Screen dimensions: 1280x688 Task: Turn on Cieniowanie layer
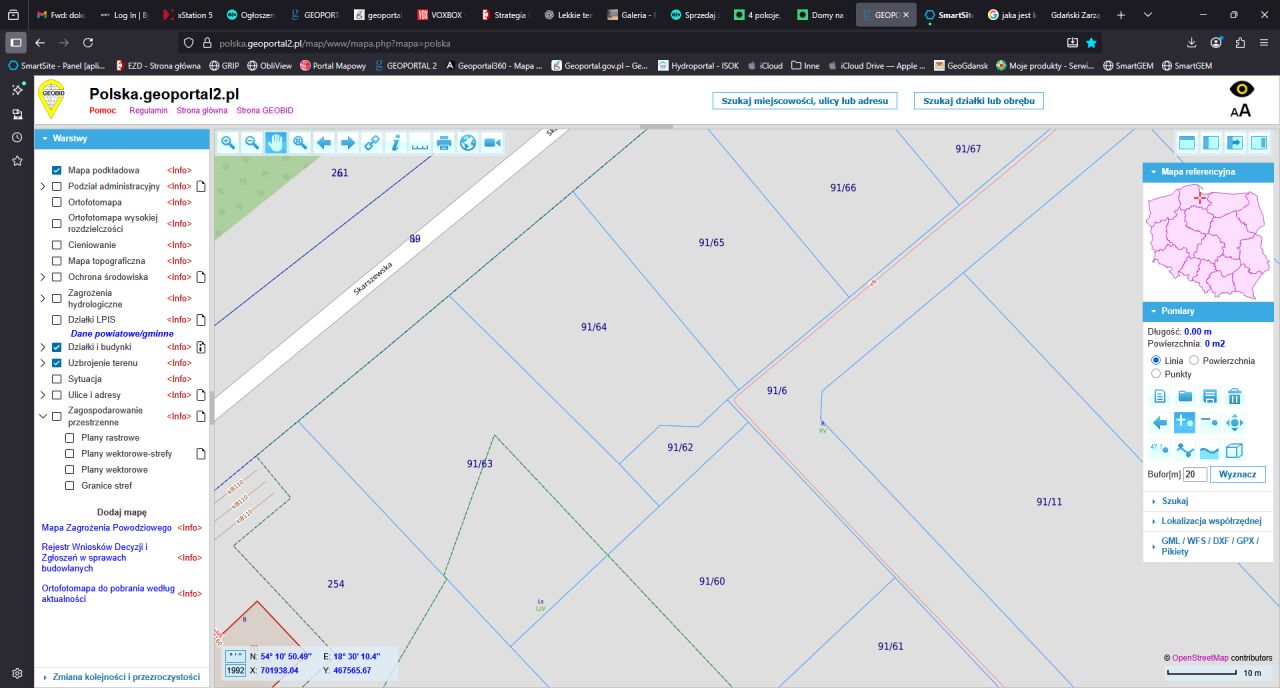click(57, 245)
